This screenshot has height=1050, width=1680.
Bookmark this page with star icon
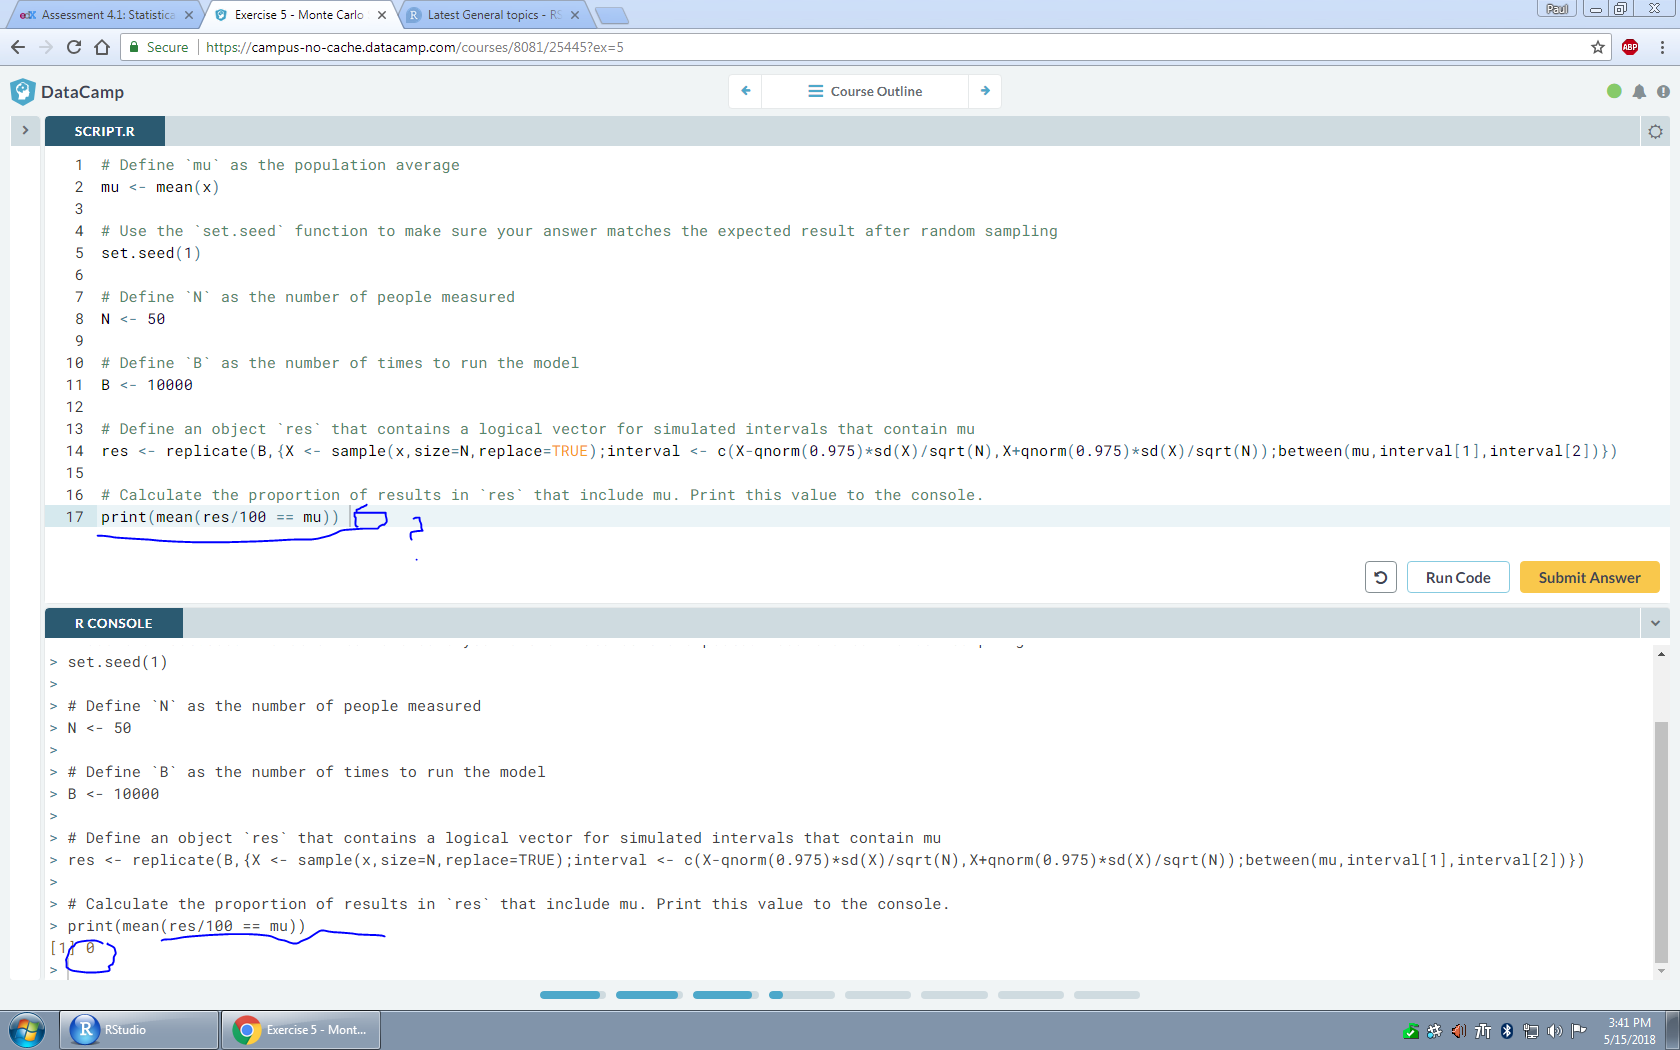(1598, 47)
